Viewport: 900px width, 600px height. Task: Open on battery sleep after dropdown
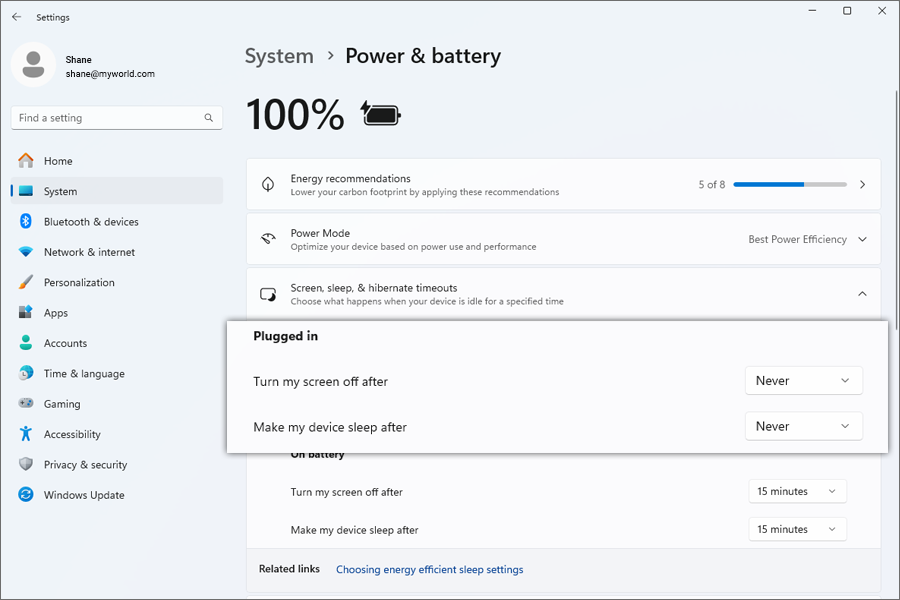point(797,530)
